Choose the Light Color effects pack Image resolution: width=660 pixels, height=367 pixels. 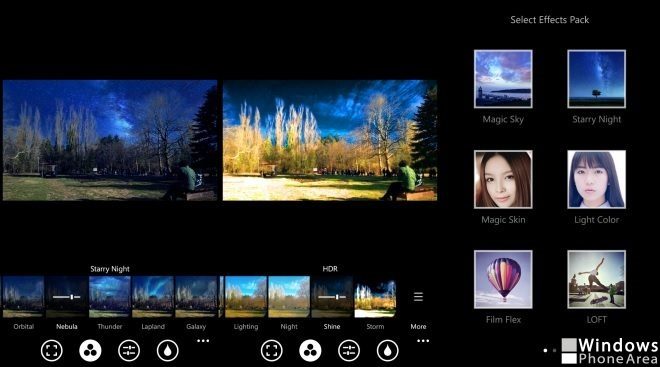[596, 179]
